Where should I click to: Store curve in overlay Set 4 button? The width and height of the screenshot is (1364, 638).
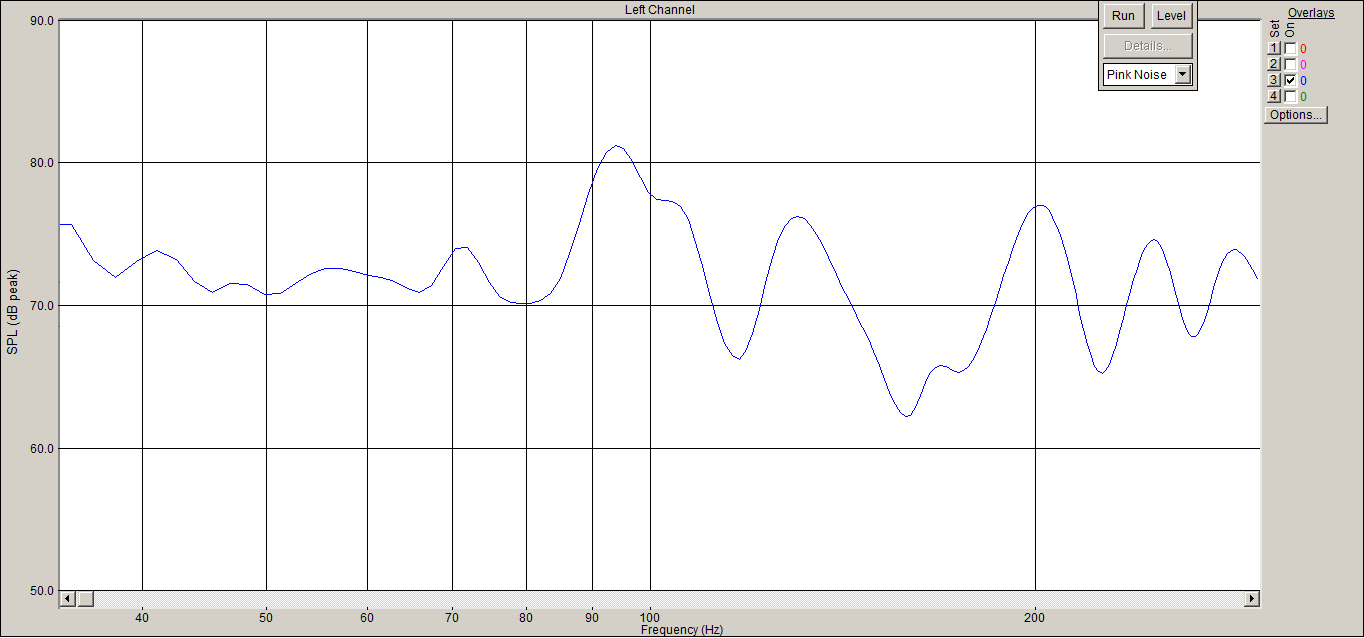[x=1274, y=96]
